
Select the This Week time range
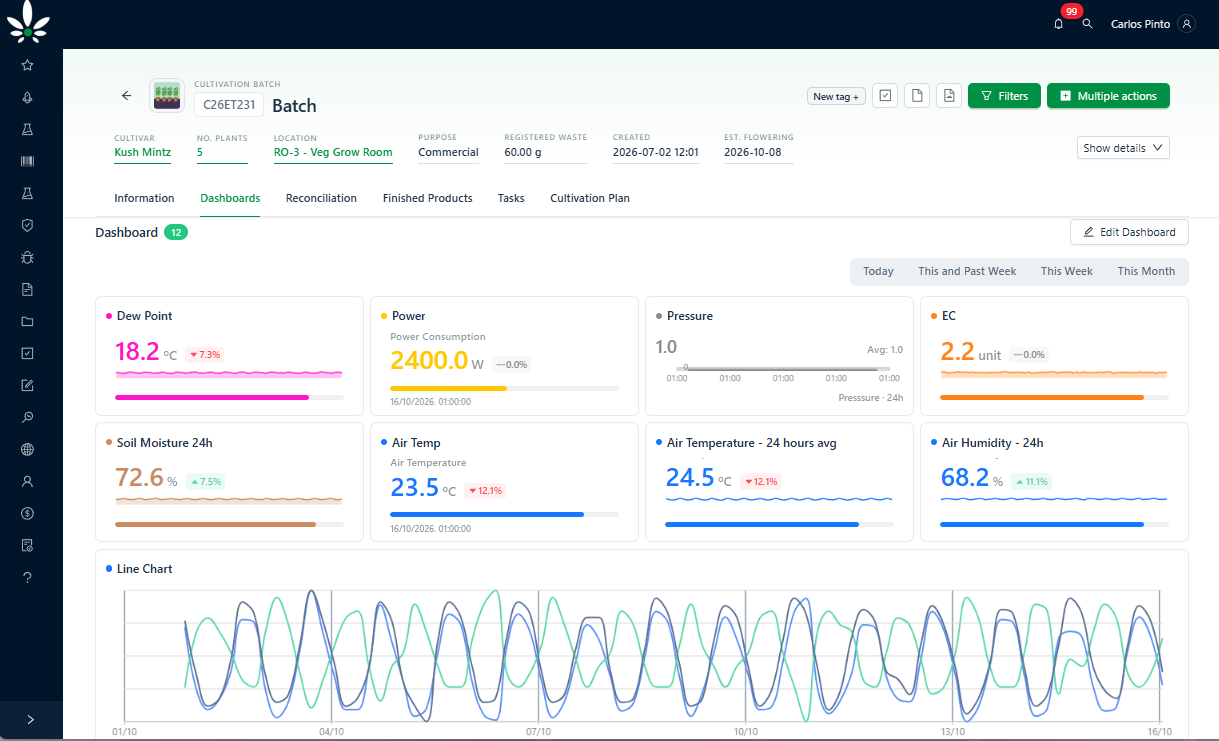pyautogui.click(x=1066, y=271)
